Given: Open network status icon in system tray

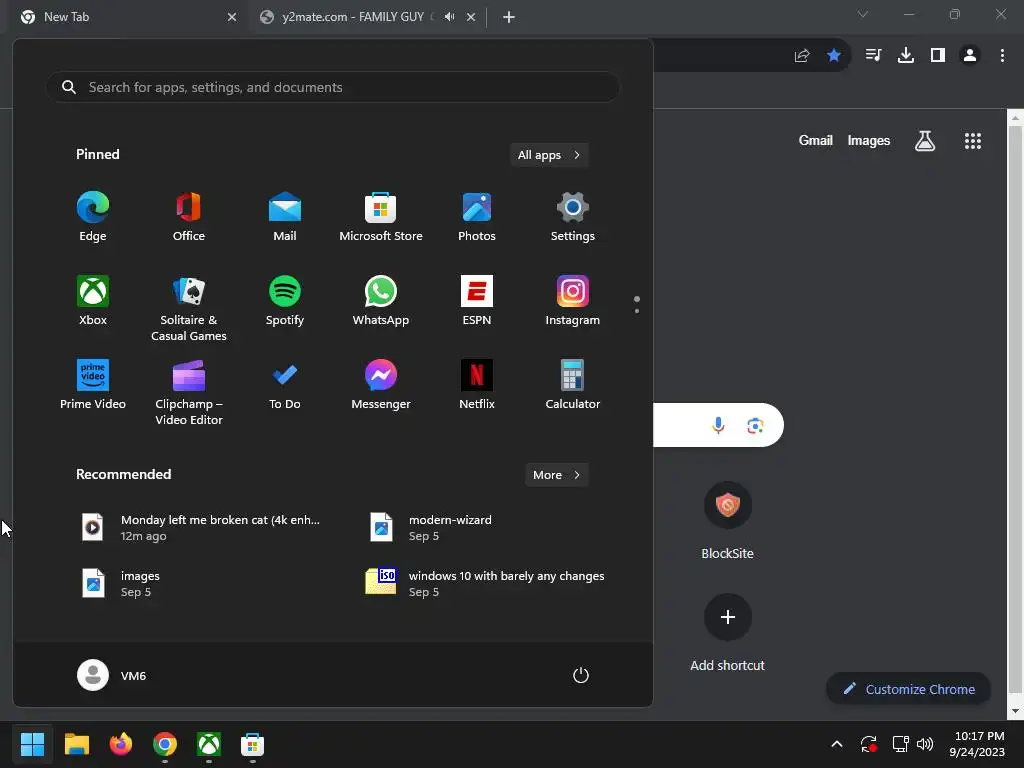Looking at the screenshot, I should point(900,744).
